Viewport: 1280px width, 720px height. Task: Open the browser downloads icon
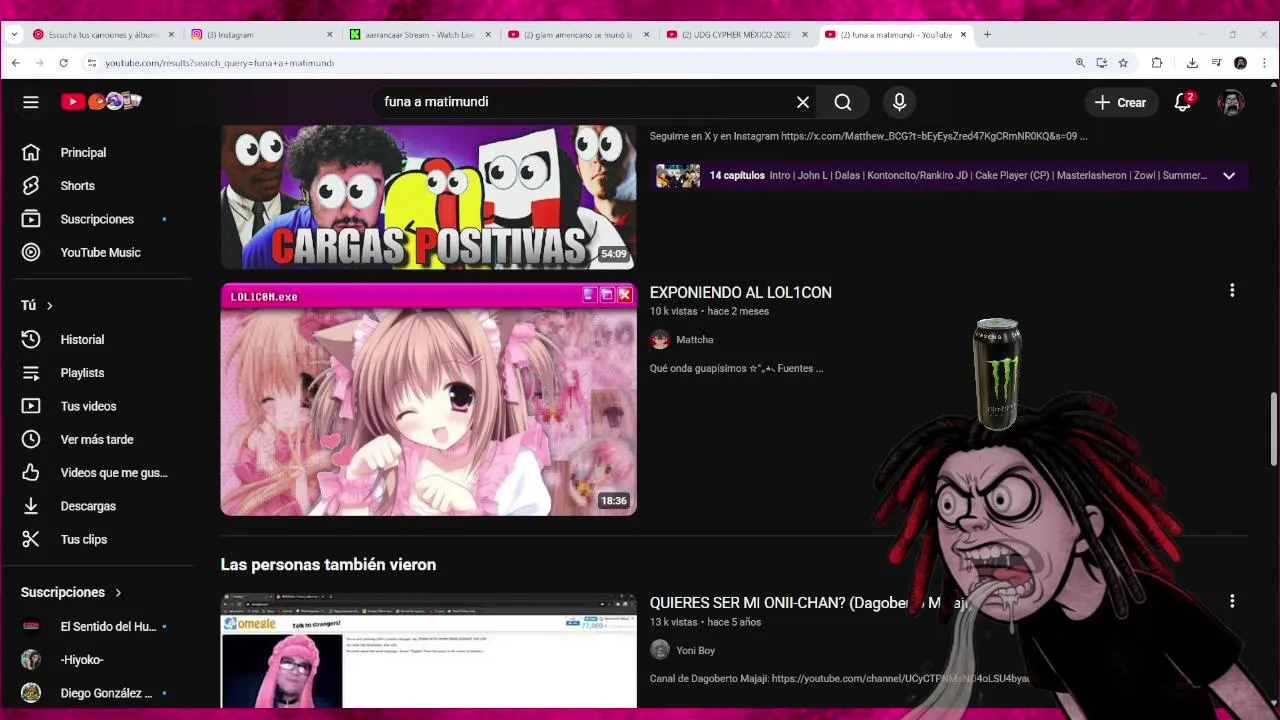(x=1192, y=63)
